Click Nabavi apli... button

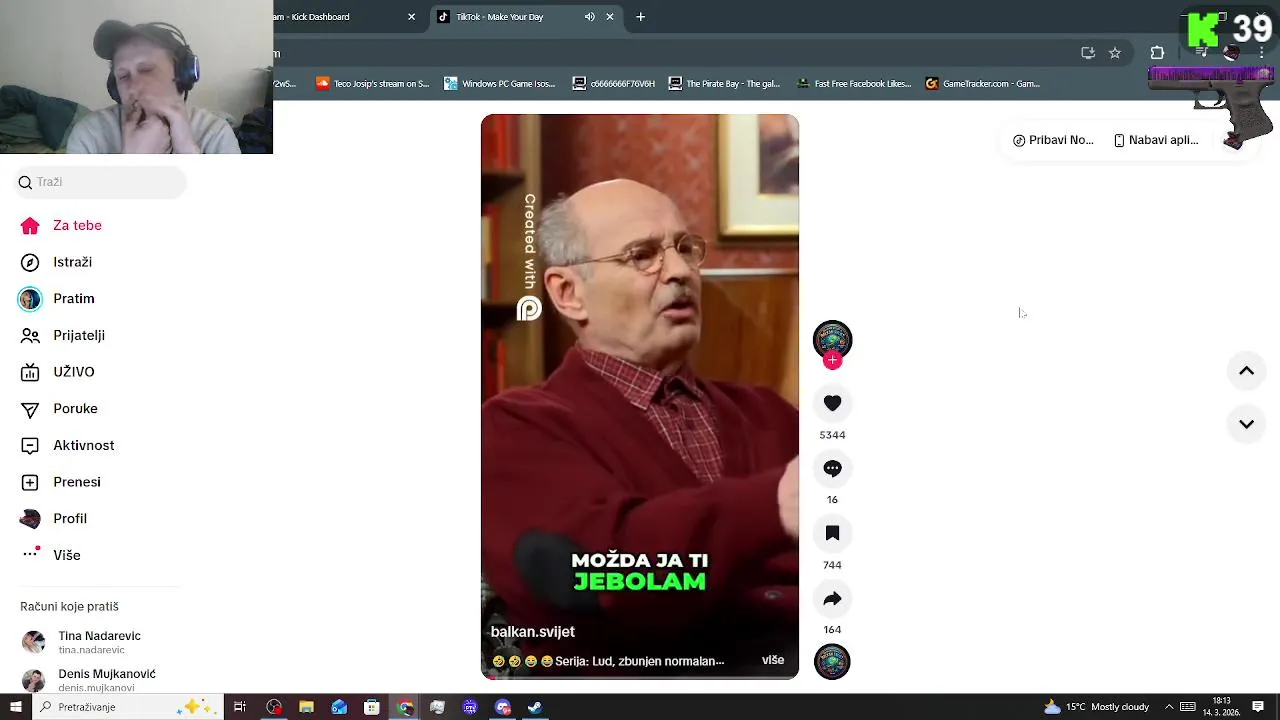pos(1156,140)
